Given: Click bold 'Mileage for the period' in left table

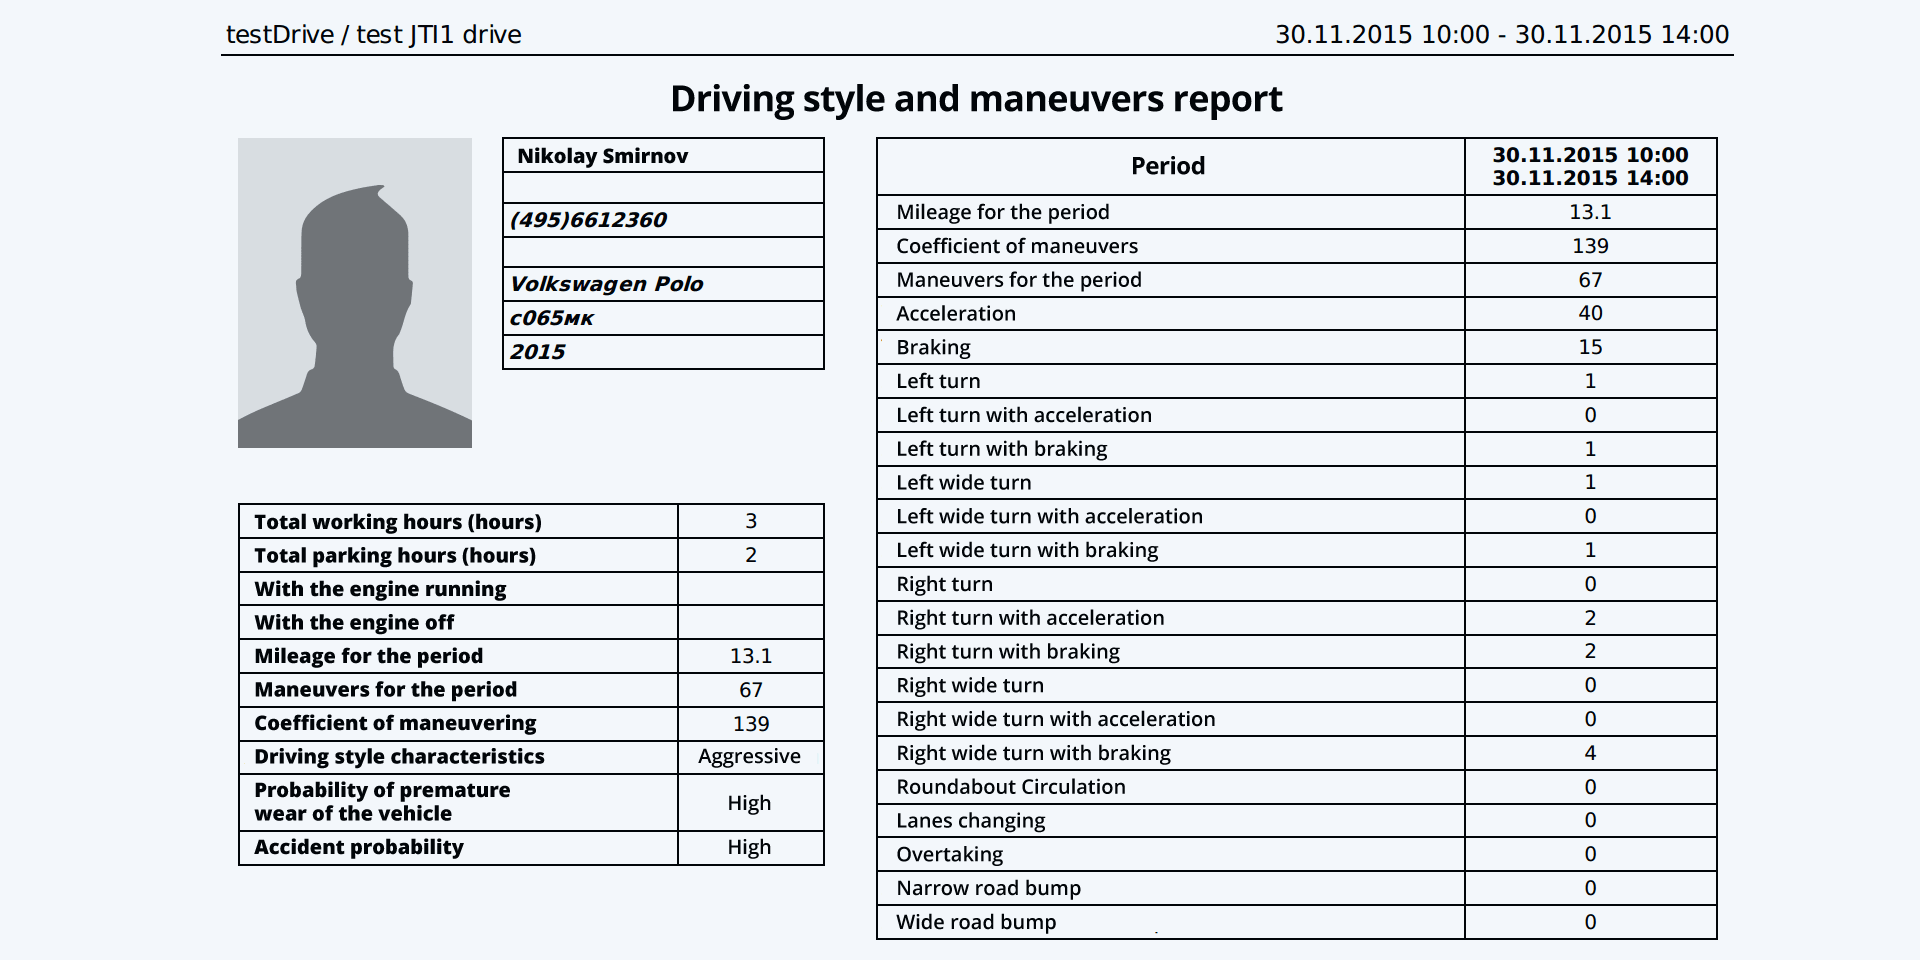Looking at the screenshot, I should 369,656.
